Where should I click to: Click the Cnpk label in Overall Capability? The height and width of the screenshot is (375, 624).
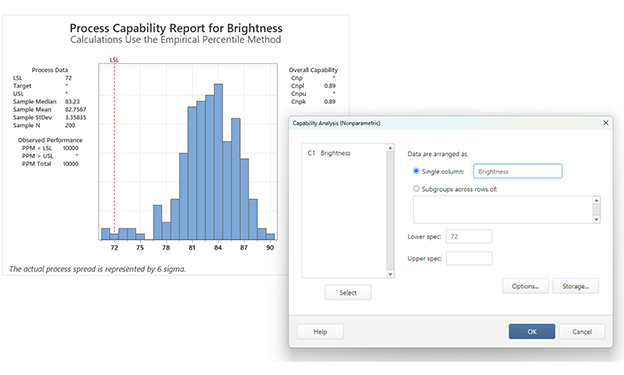point(298,102)
